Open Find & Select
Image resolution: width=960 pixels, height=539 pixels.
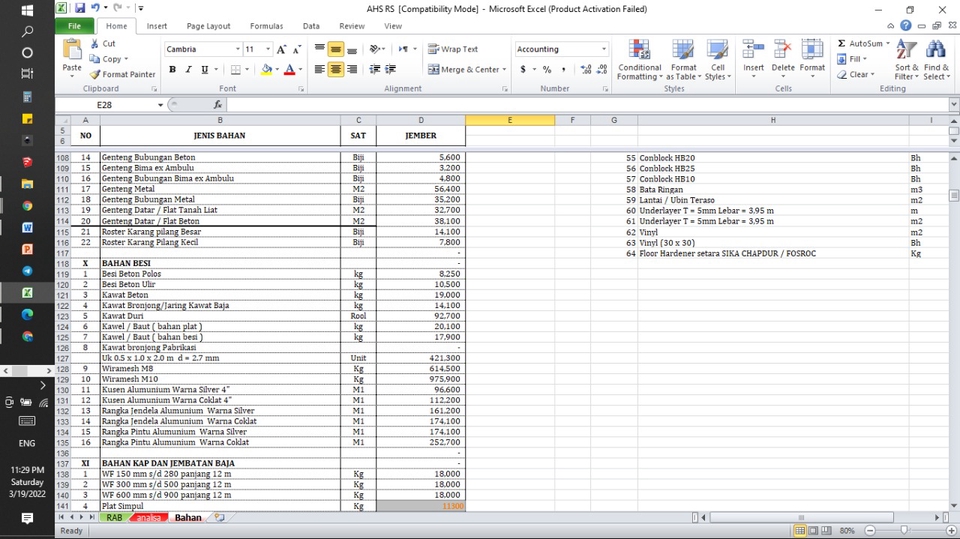(x=936, y=59)
